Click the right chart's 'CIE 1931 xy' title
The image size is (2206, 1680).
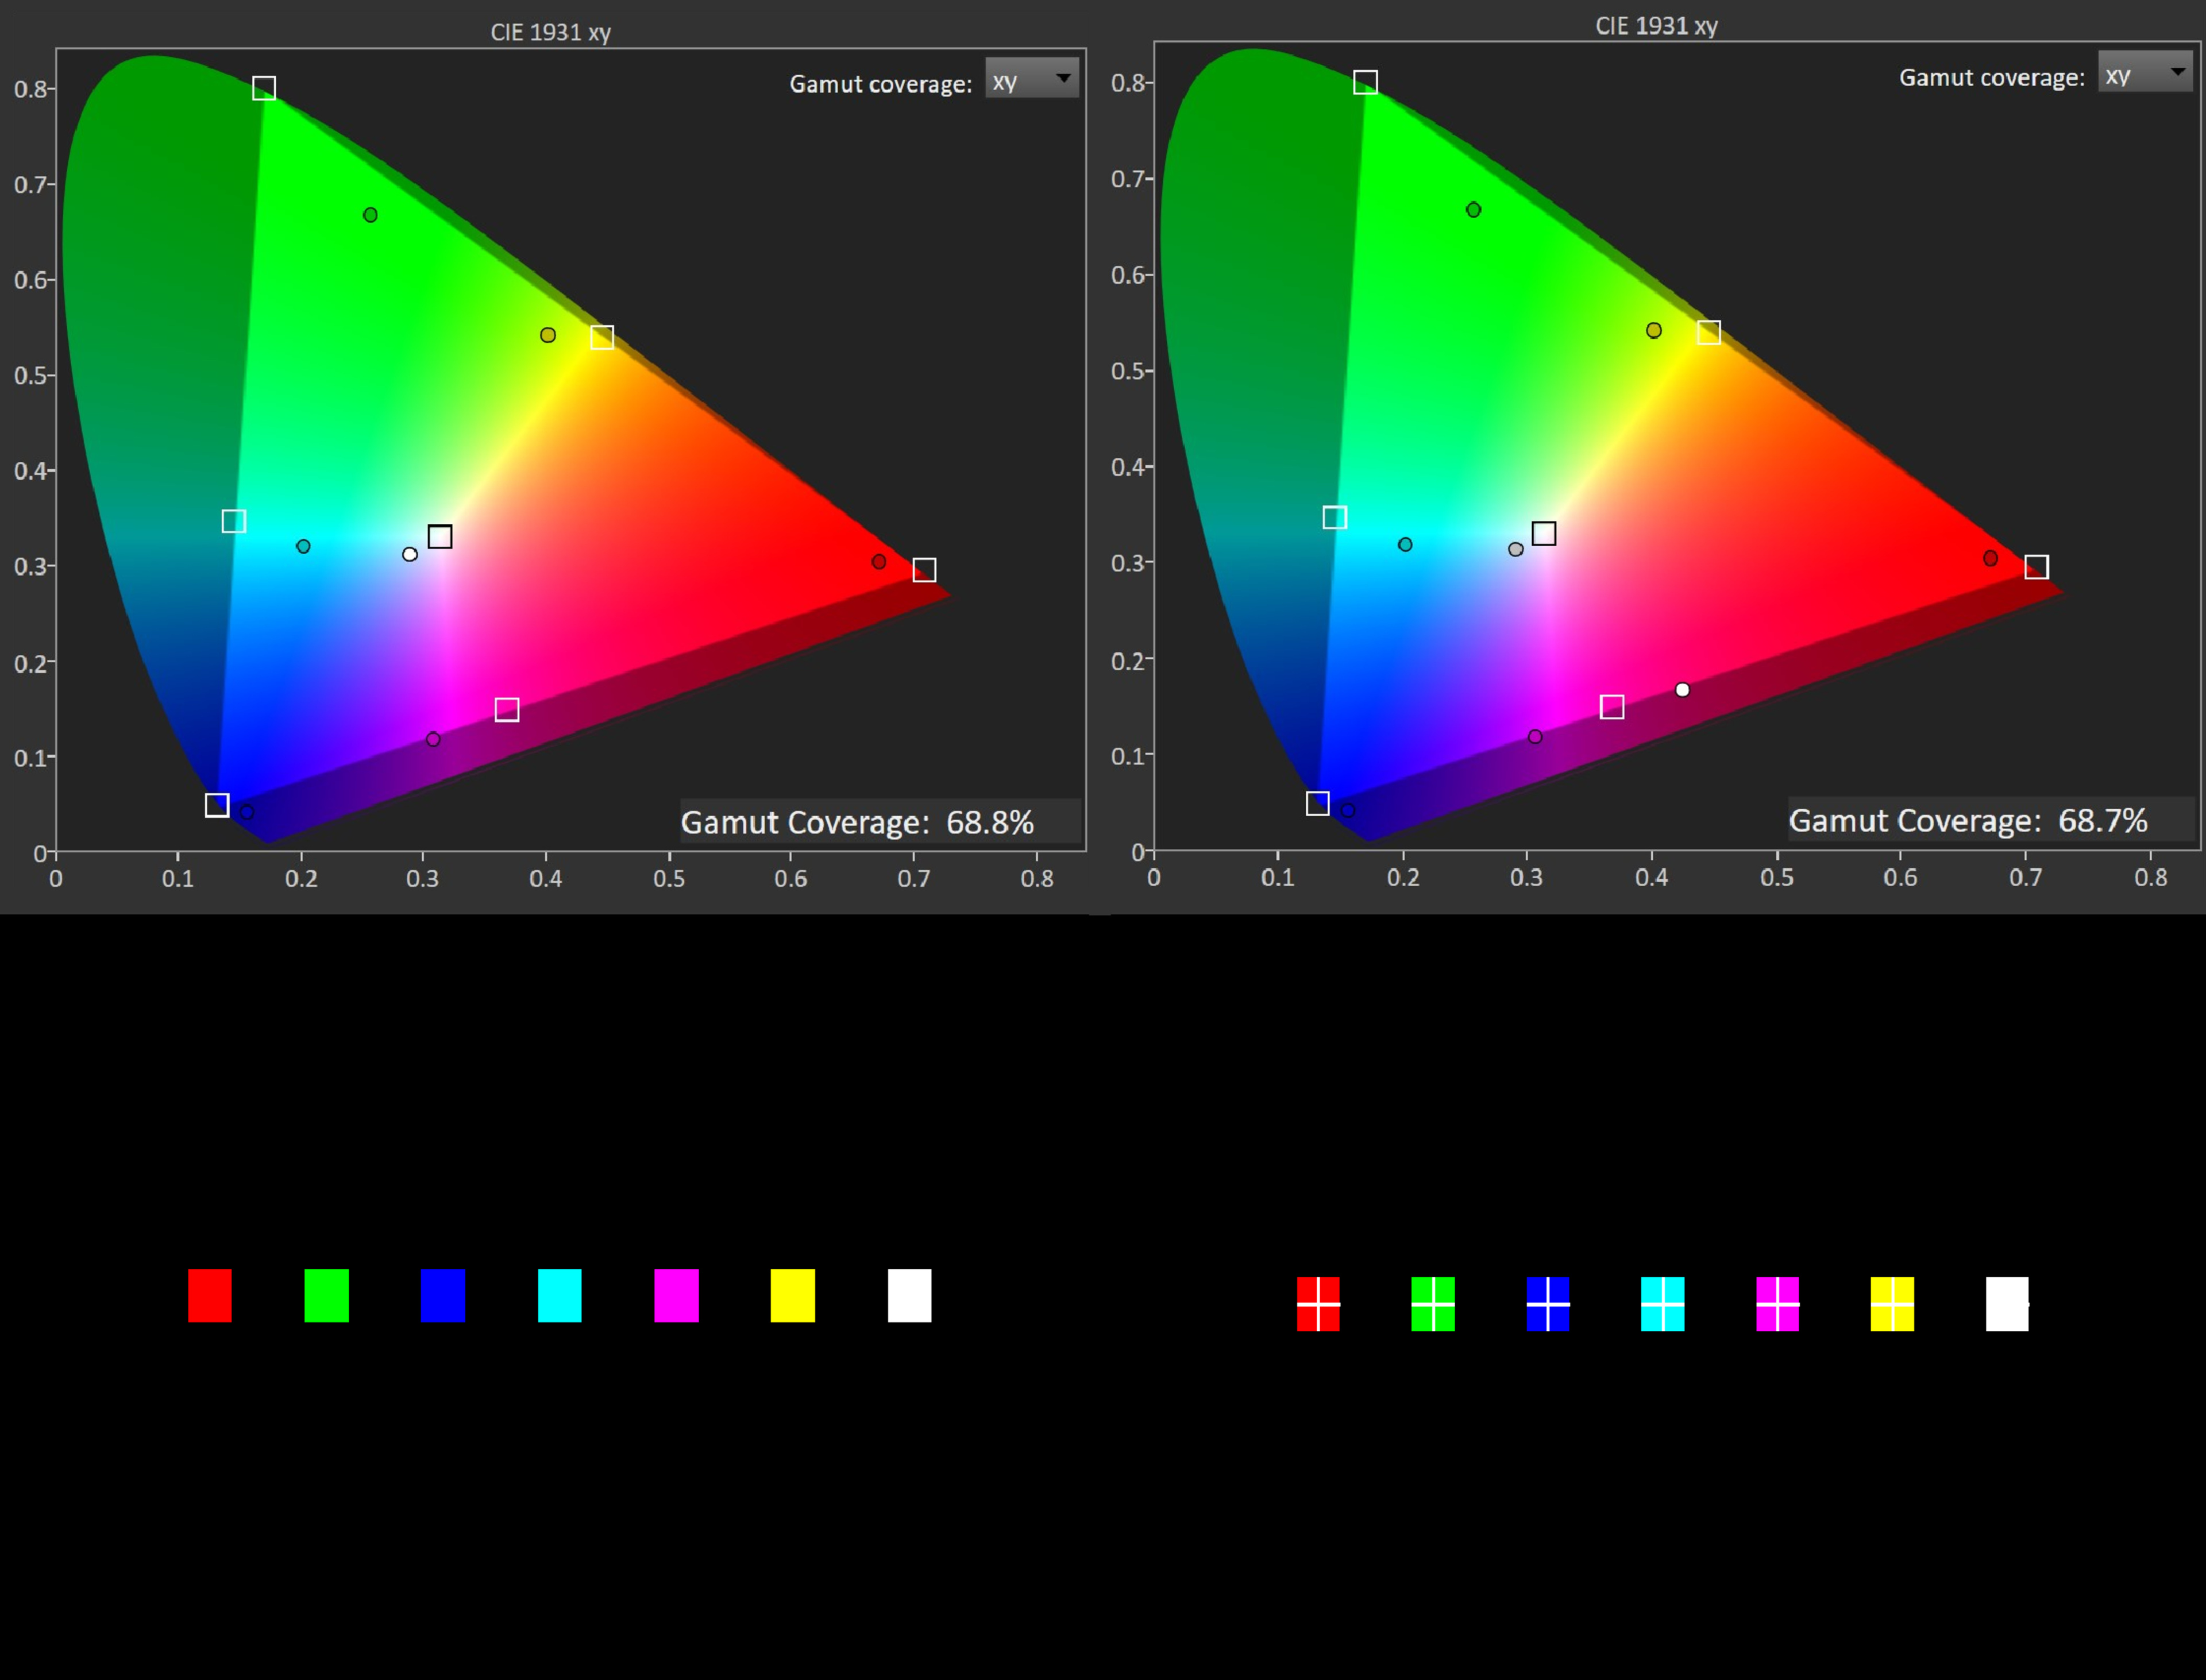click(1657, 26)
